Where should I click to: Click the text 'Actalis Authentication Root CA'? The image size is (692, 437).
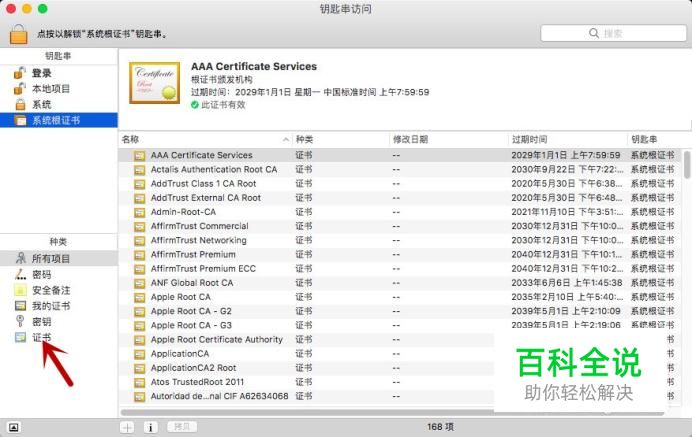click(x=214, y=170)
